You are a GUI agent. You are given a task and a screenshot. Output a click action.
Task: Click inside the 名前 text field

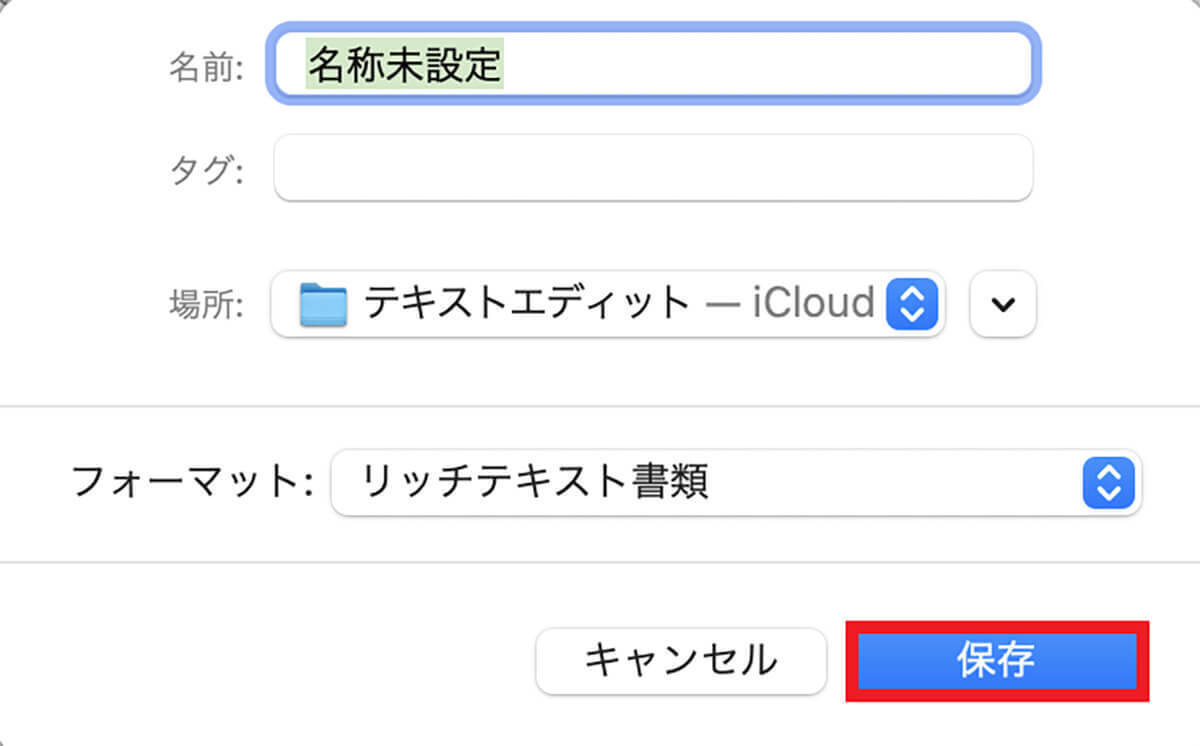(760, 65)
